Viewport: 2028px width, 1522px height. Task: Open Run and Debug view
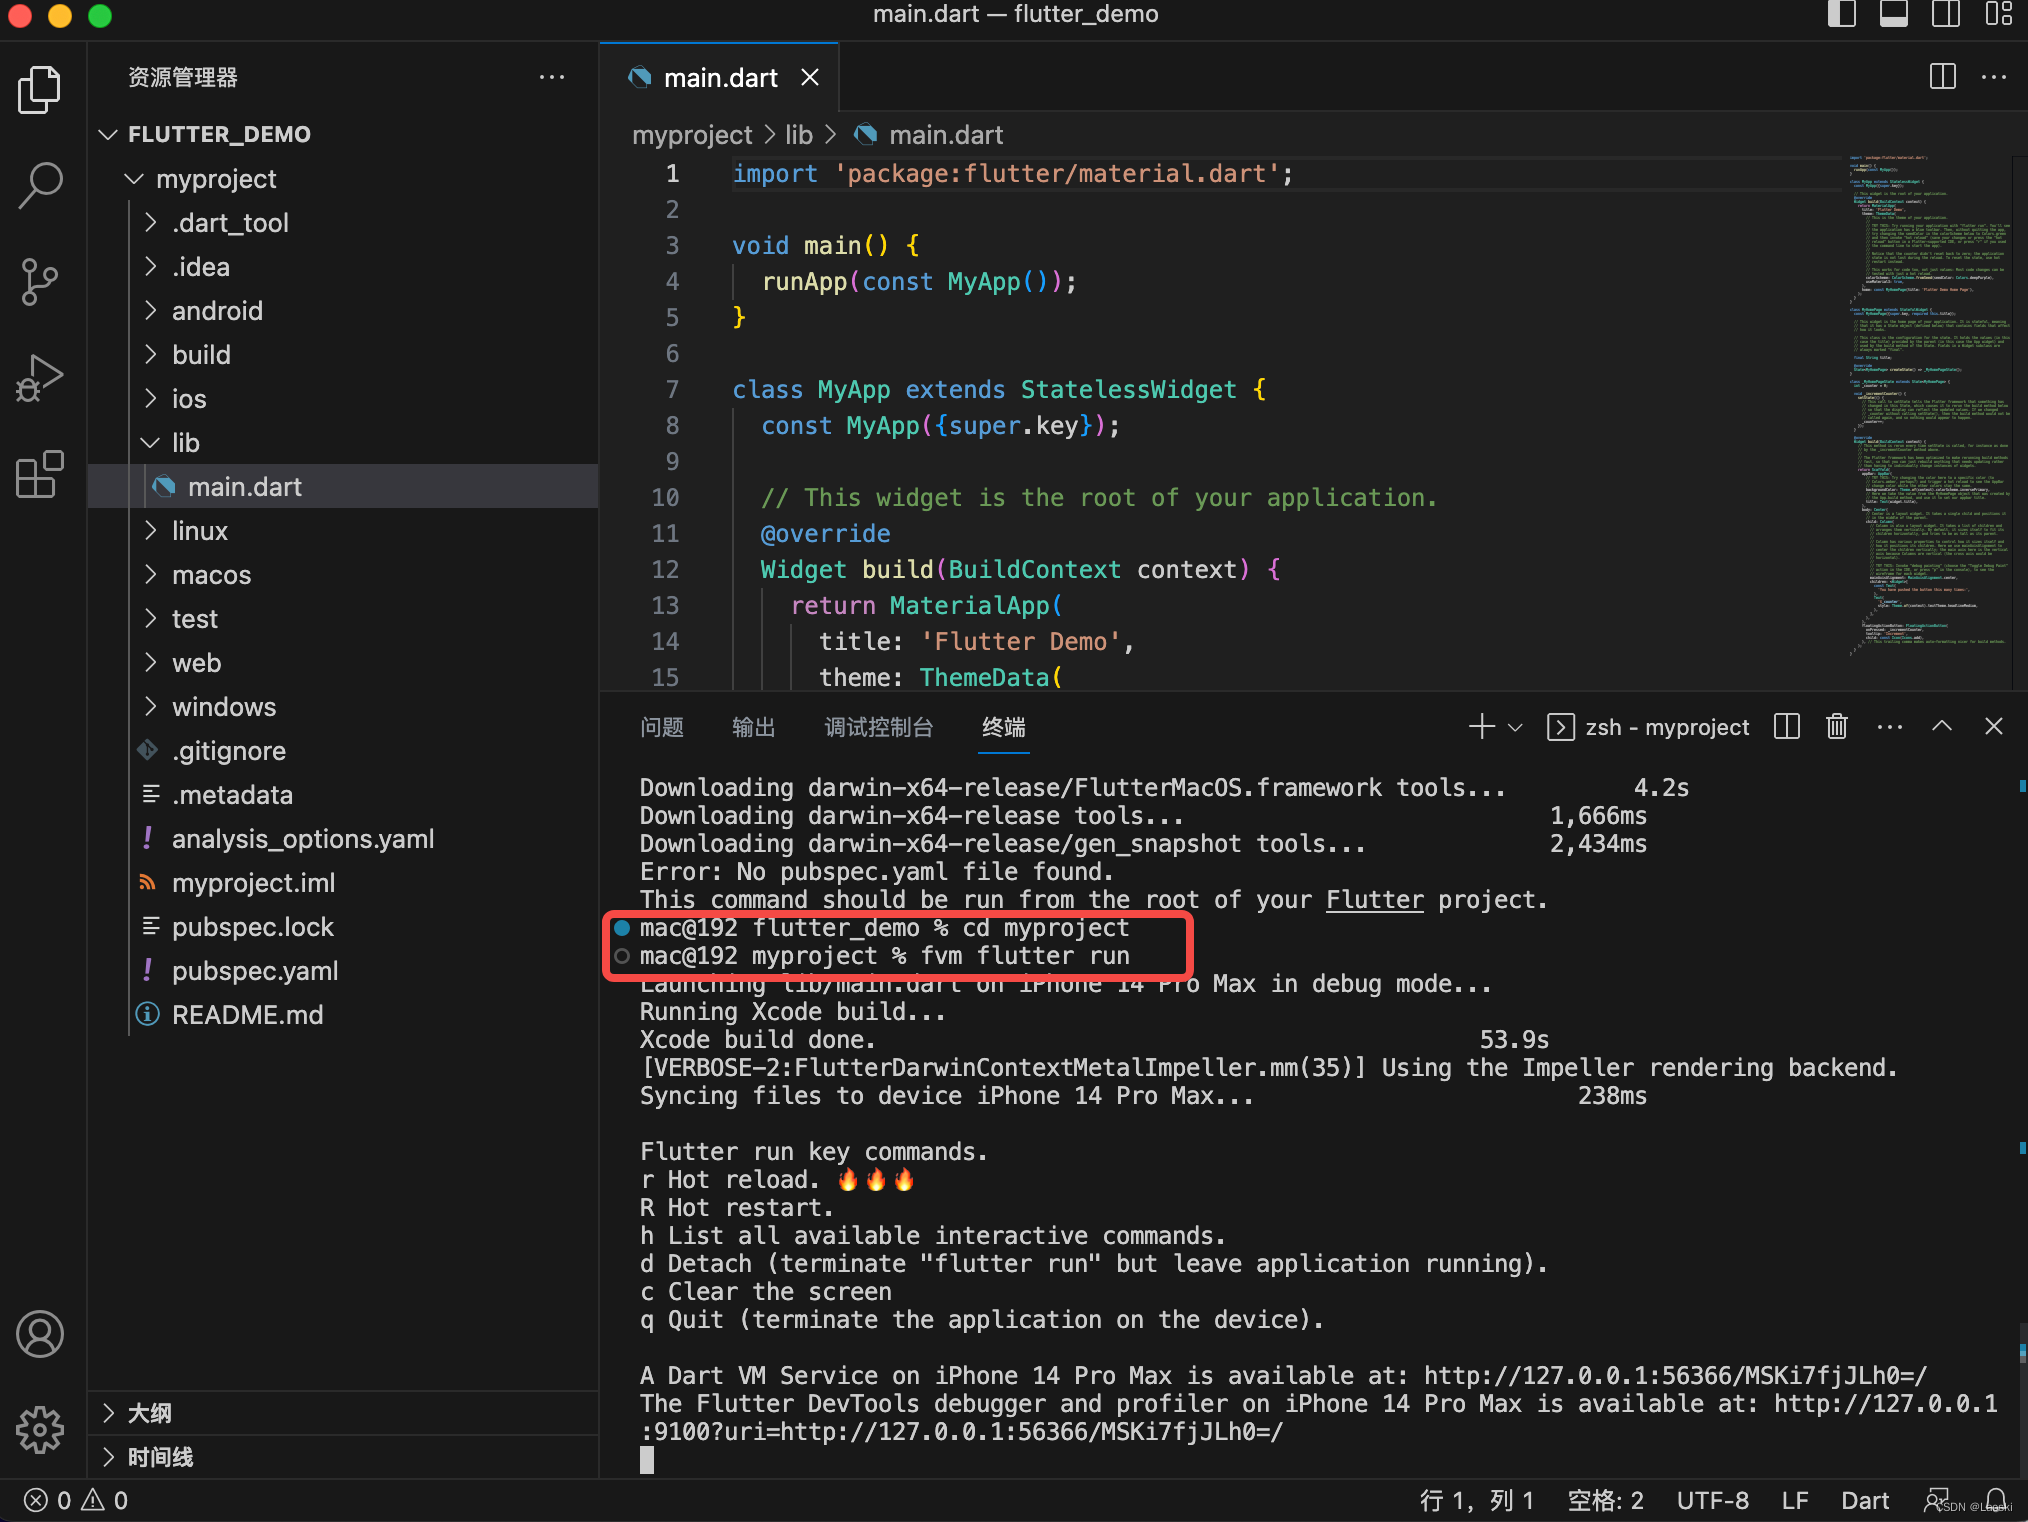[40, 379]
